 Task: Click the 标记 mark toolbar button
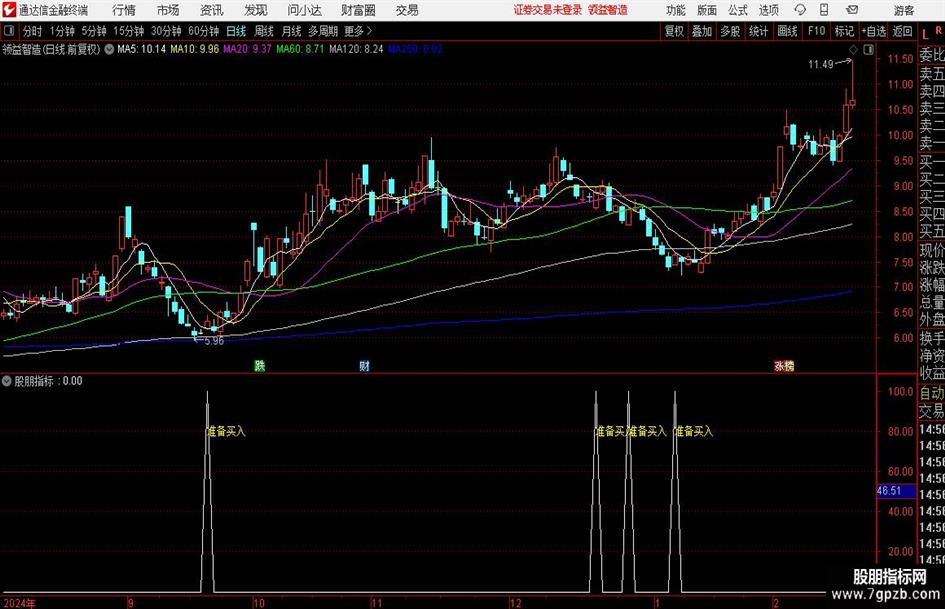pyautogui.click(x=844, y=31)
